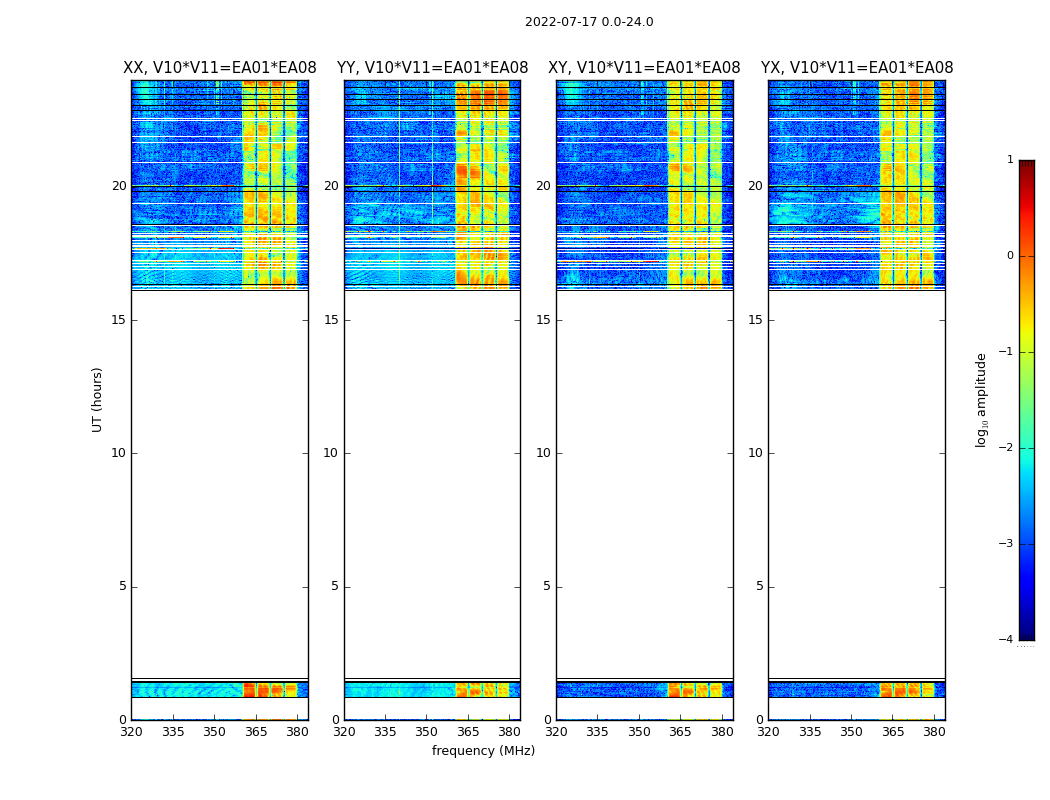
Task: Click the YX, V10*V11=EA01*EA08 panel title
Action: pyautogui.click(x=856, y=68)
